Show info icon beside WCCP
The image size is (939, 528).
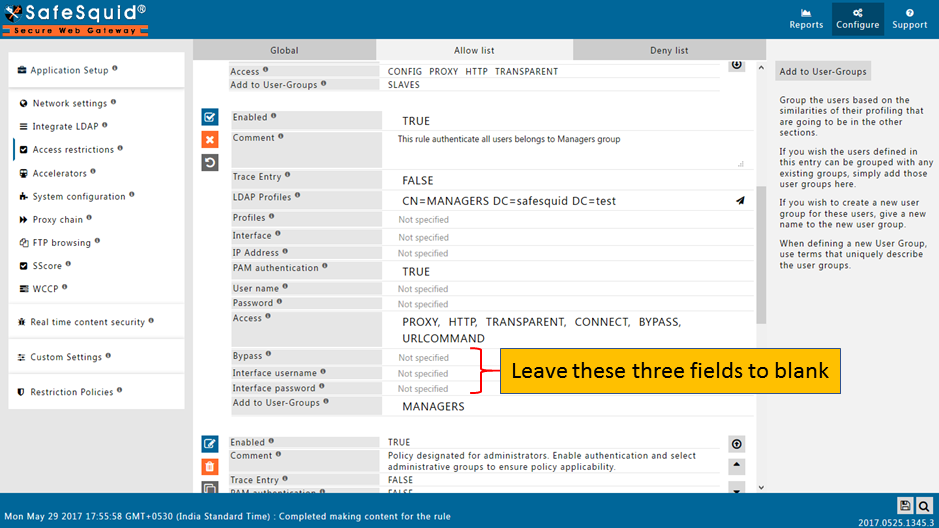pos(65,287)
